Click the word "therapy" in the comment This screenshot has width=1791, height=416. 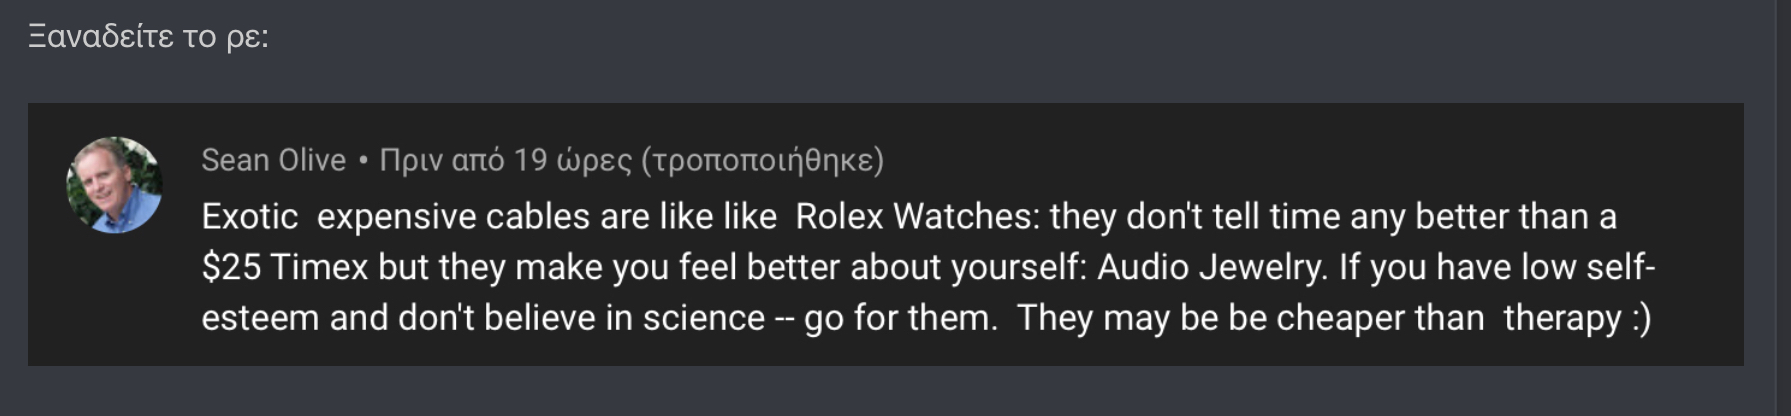coord(1562,318)
